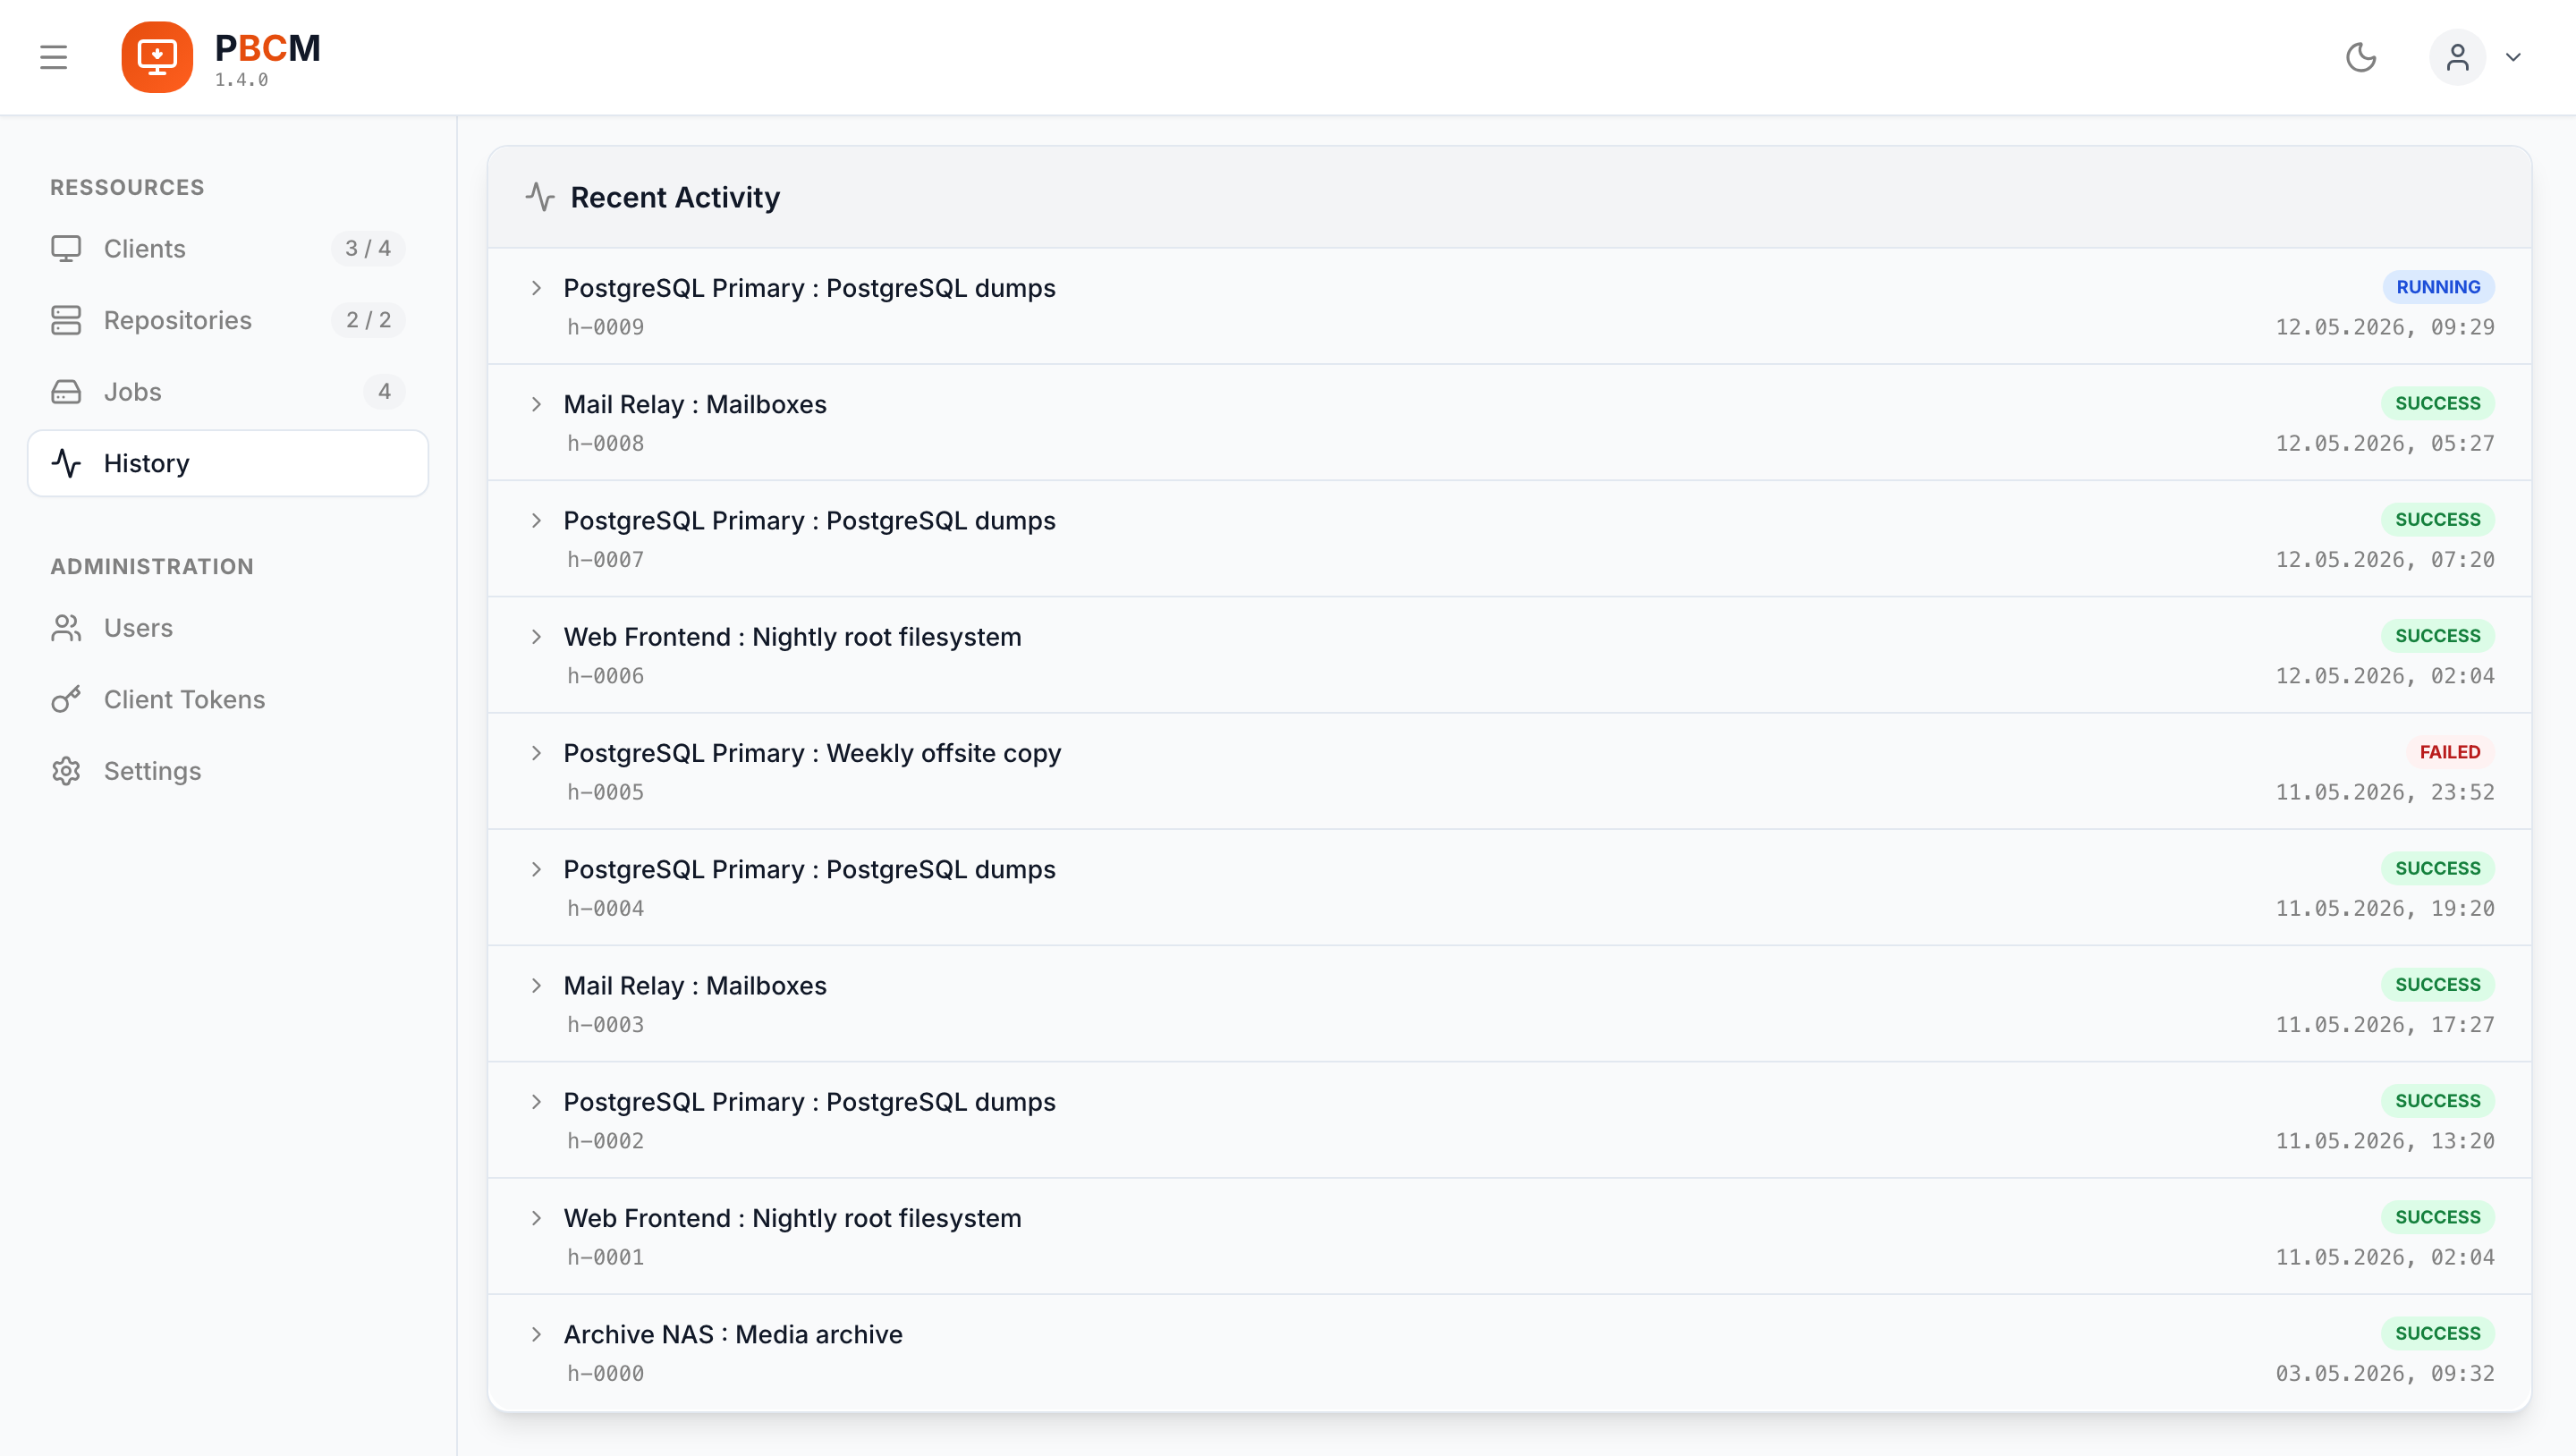
Task: Expand failed entry h-0005 chevron
Action: [537, 753]
